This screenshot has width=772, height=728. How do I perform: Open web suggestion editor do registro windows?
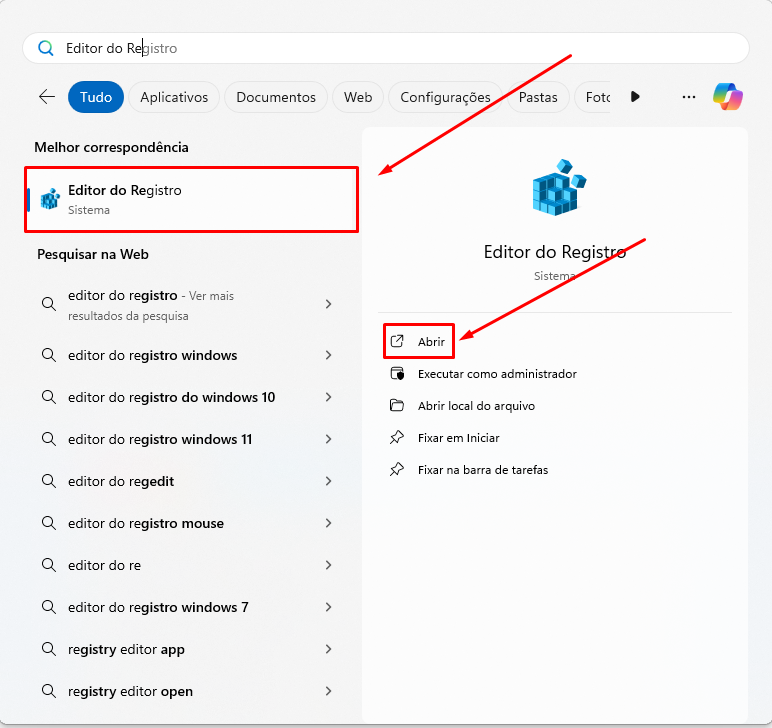pos(189,355)
